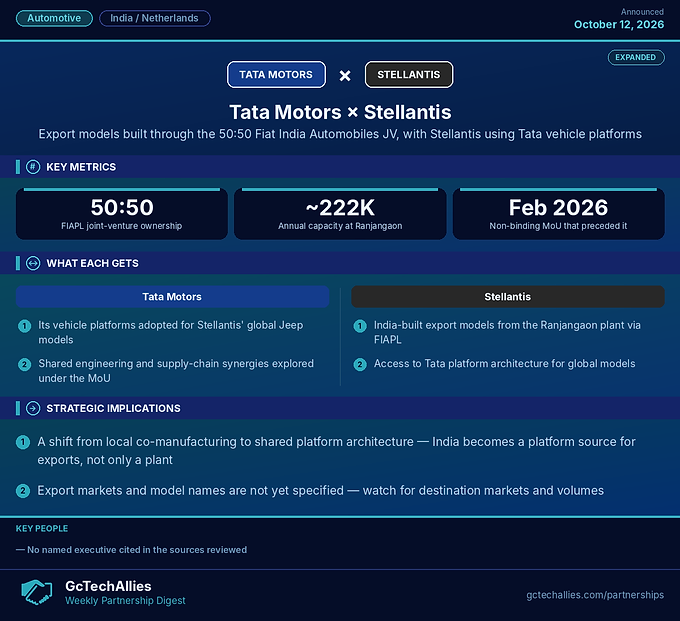Select the ~222K annual capacity metric card
The width and height of the screenshot is (680, 621).
[x=340, y=214]
